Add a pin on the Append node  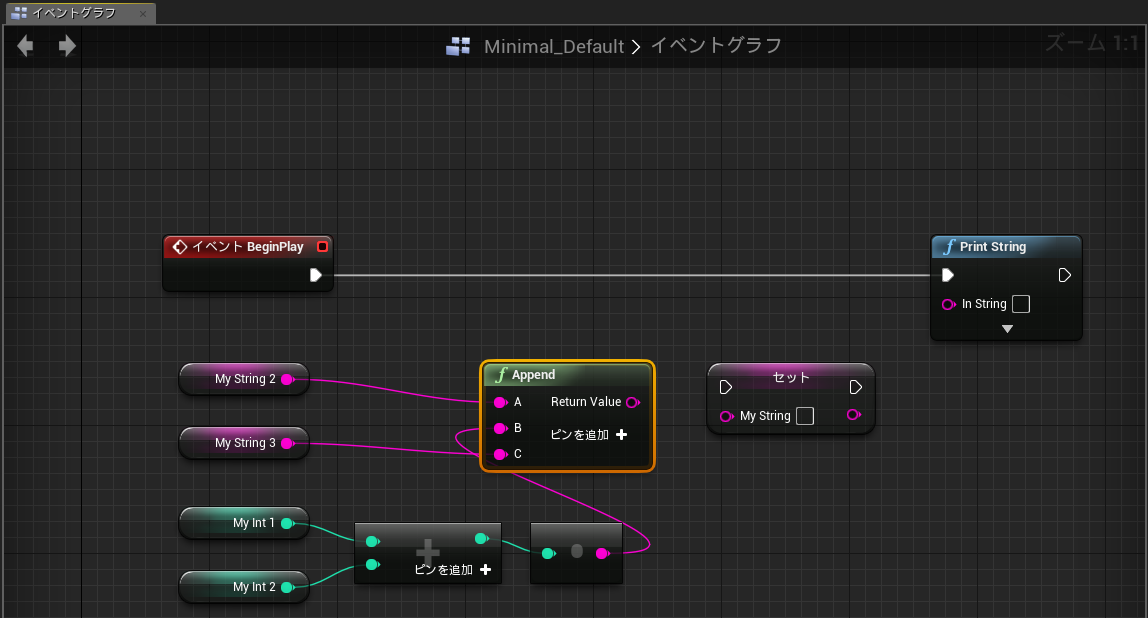(x=589, y=435)
